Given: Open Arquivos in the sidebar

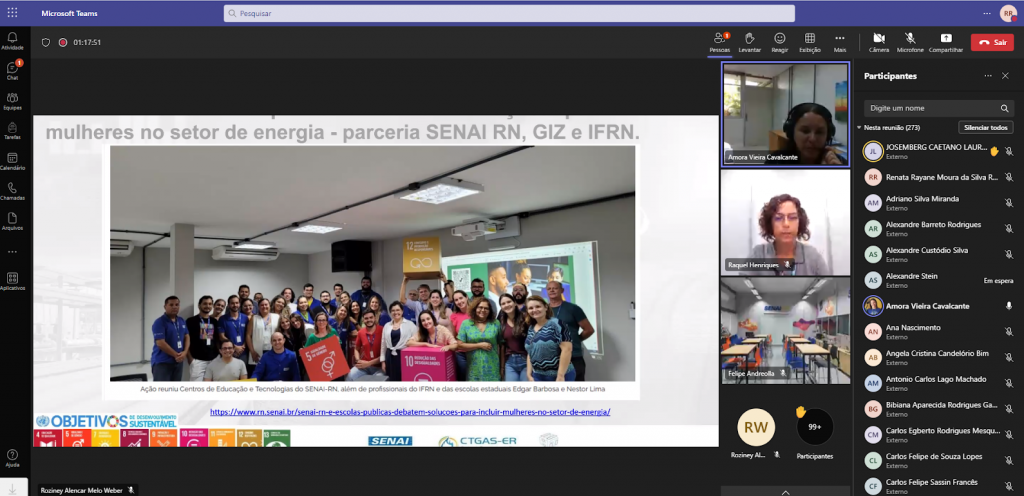Looking at the screenshot, I should (x=12, y=221).
